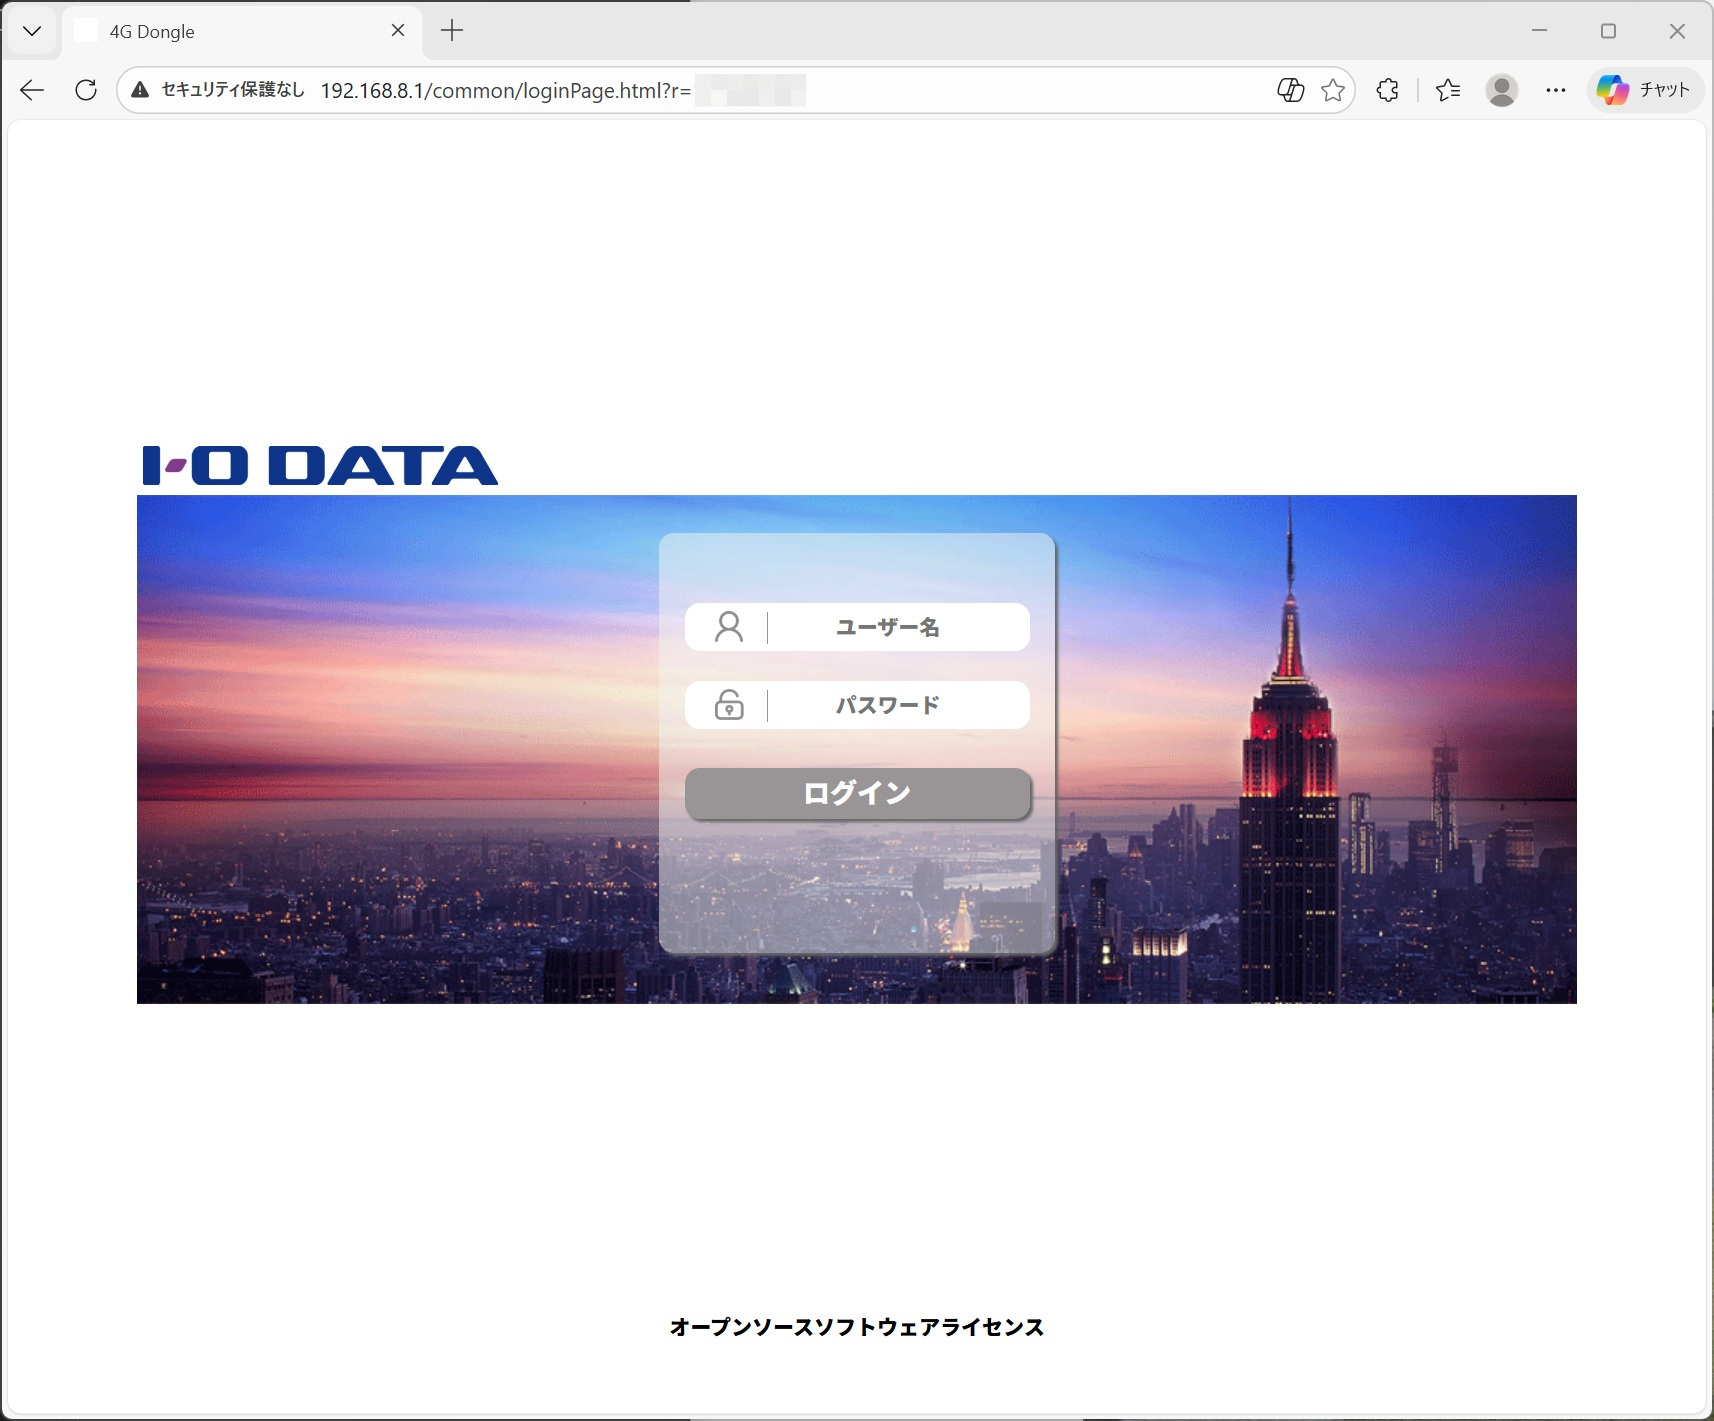Open the tab search chevron

click(x=31, y=30)
